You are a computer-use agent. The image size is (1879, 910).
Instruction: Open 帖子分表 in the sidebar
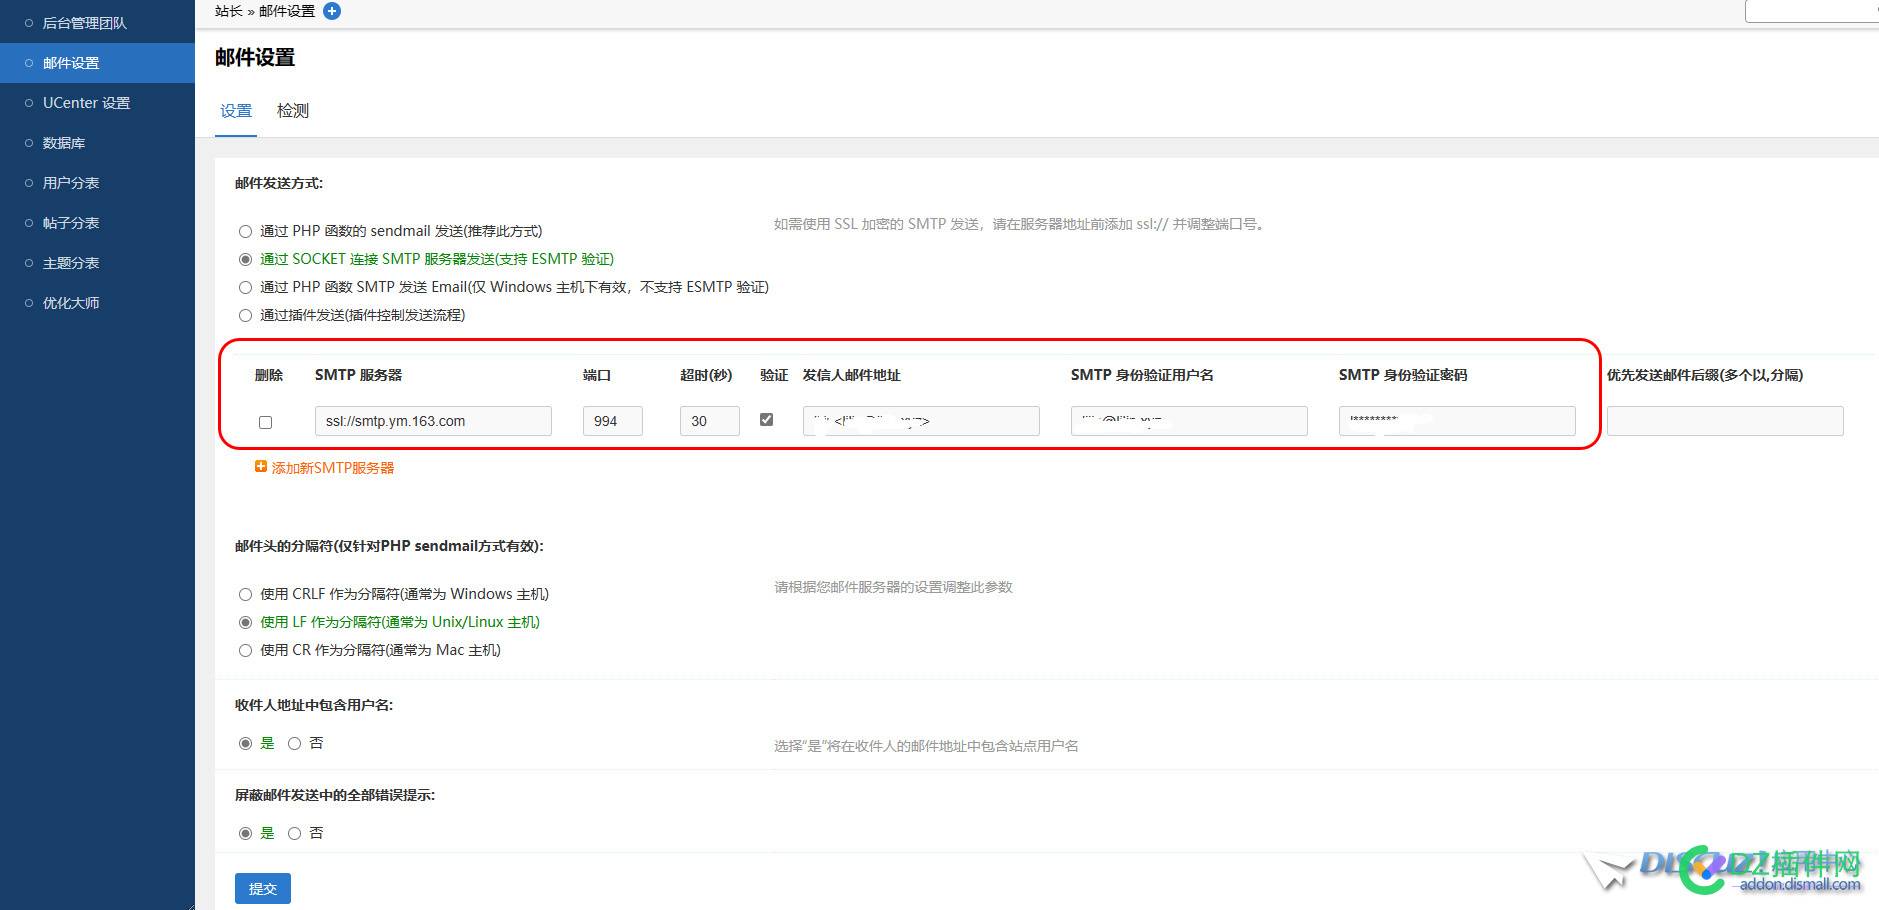click(71, 223)
